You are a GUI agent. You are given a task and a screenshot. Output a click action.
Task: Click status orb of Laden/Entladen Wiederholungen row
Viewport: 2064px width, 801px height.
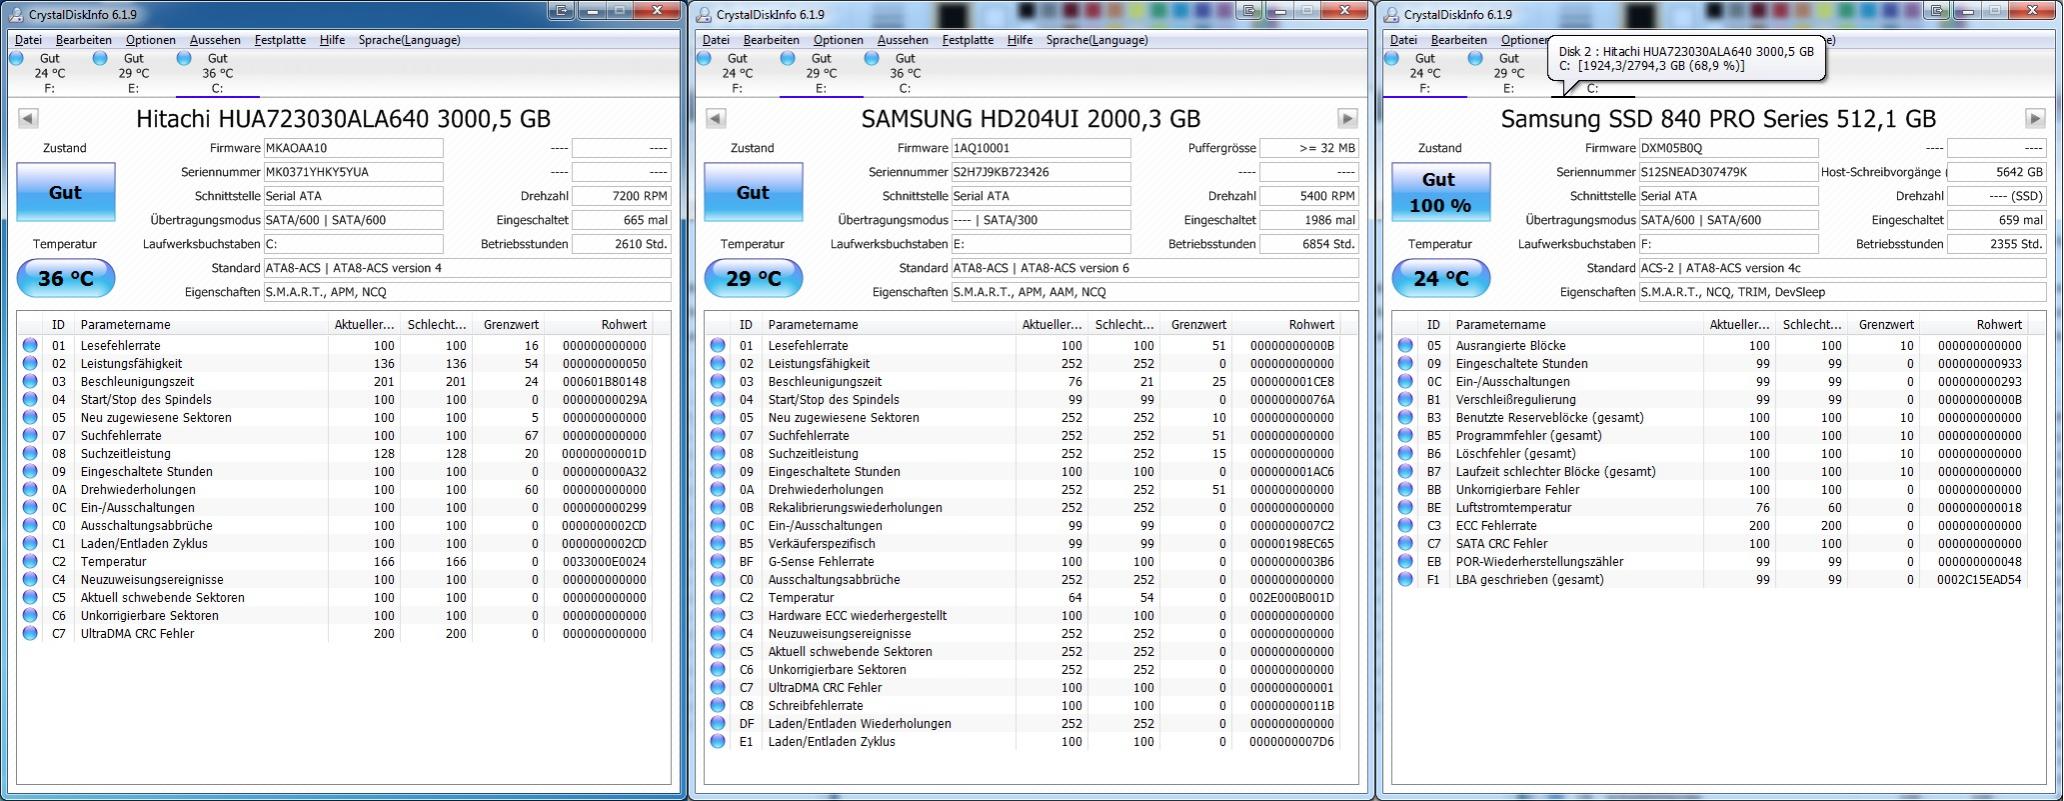(x=718, y=723)
